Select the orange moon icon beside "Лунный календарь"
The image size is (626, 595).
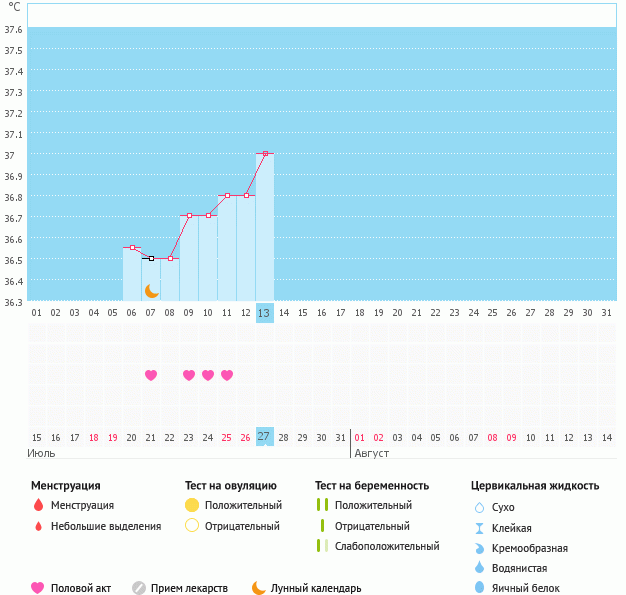pos(259,588)
